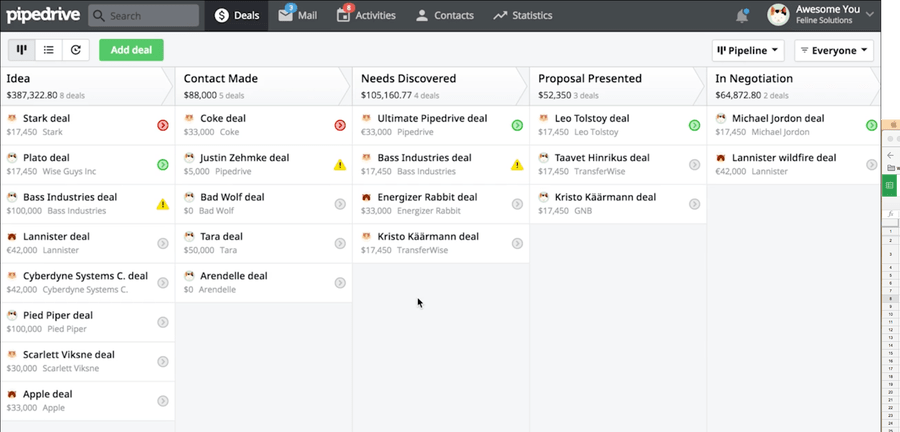The image size is (900, 432).
Task: Click activity icon on Pied Piper deal
Action: click(163, 322)
